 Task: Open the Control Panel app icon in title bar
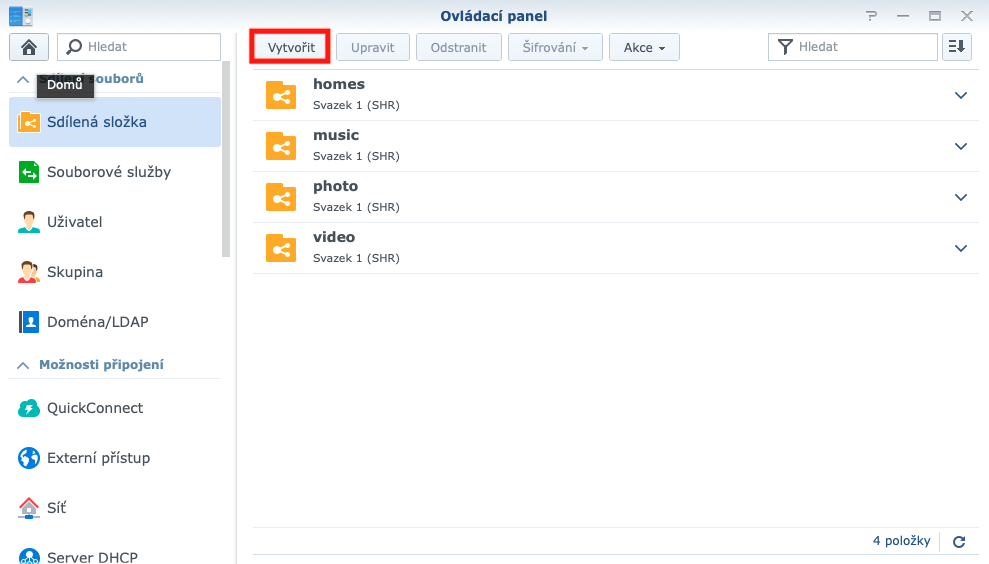click(21, 16)
